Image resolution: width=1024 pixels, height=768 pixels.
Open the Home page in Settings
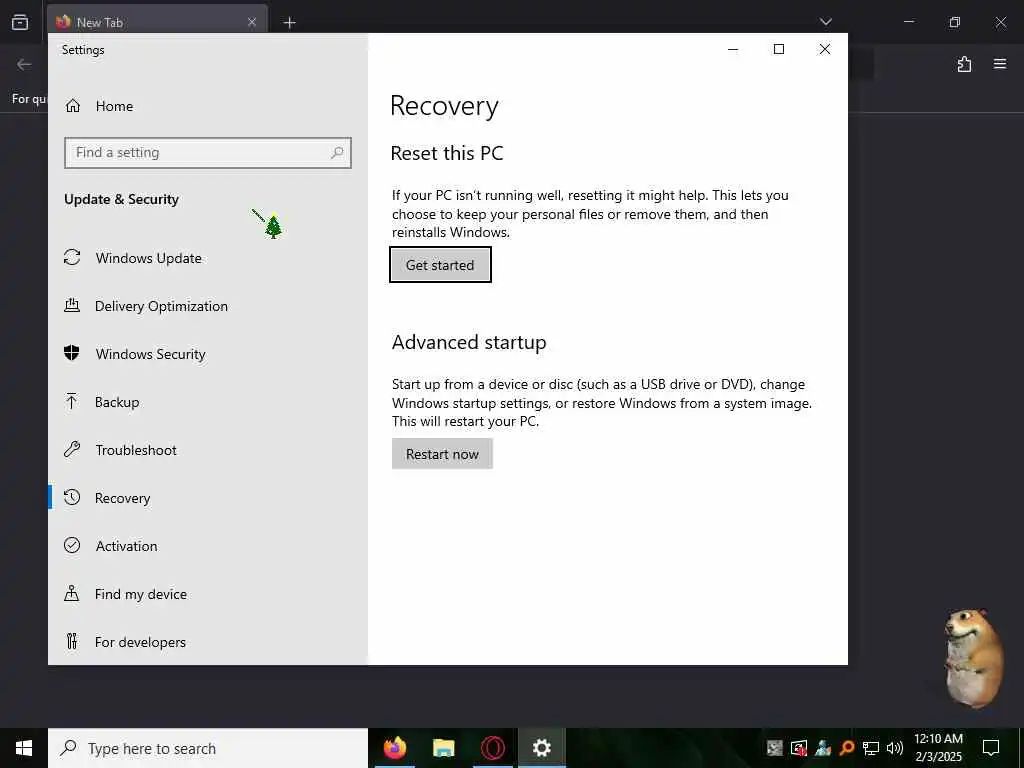pos(99,106)
